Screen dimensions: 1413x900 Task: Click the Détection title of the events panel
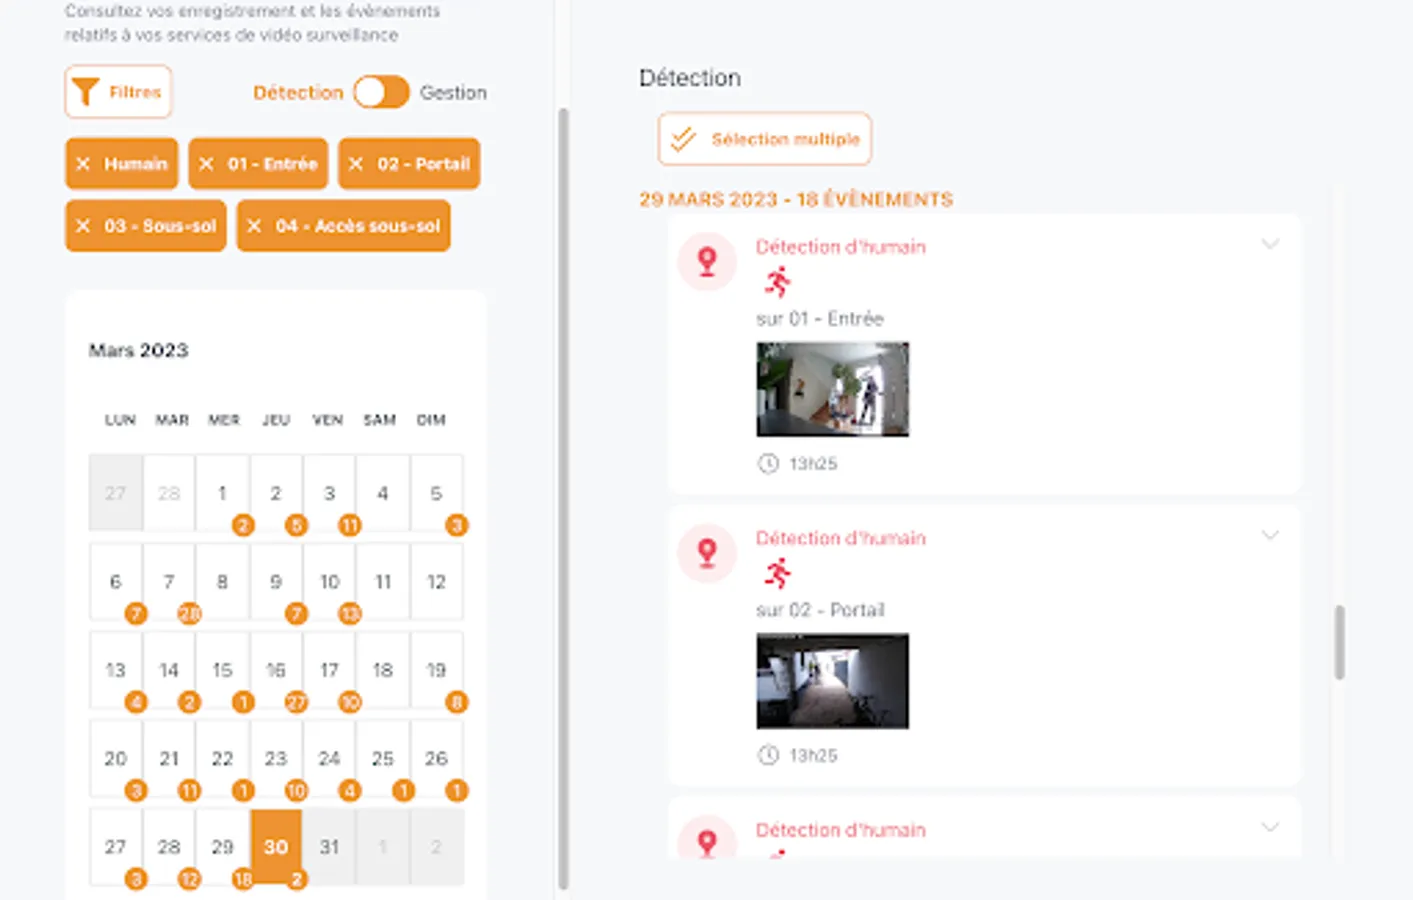point(690,78)
